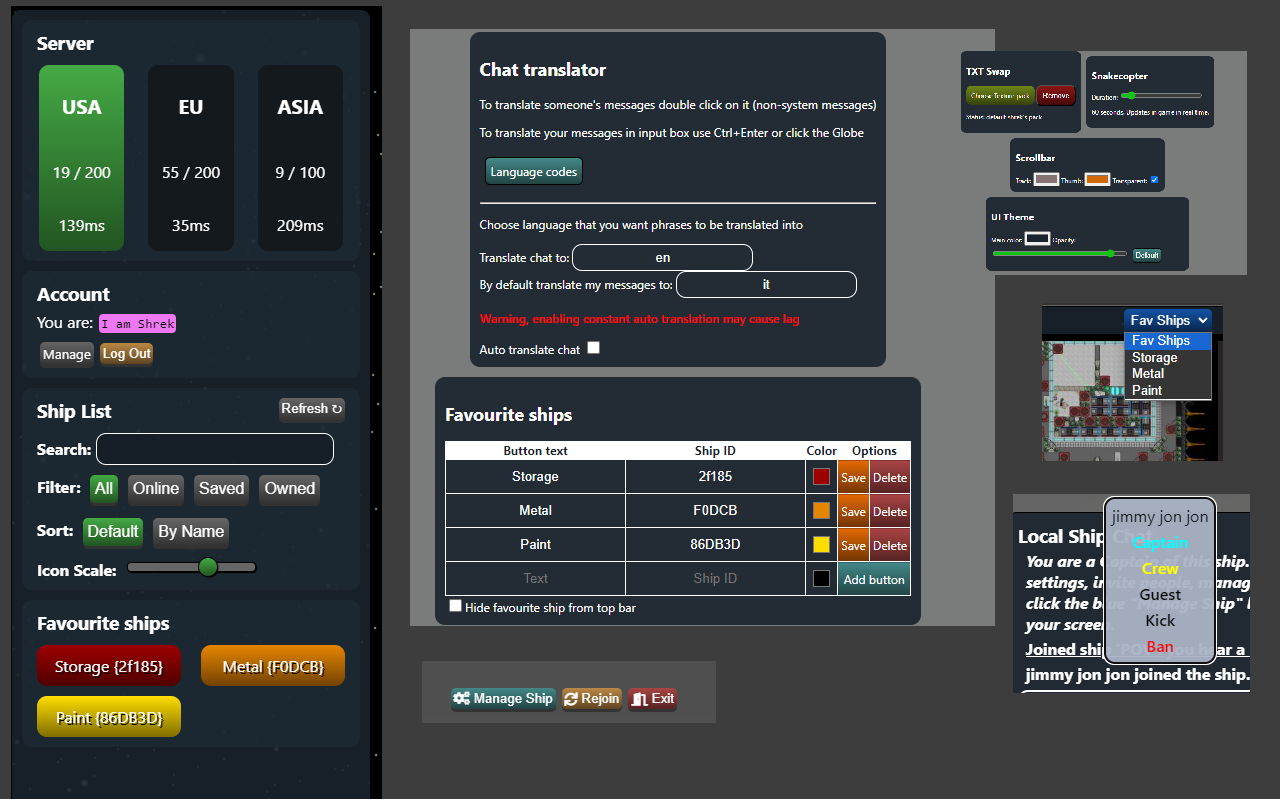Ban jimmy jon jon from the player menu
This screenshot has height=800, width=1280.
pyautogui.click(x=1160, y=647)
